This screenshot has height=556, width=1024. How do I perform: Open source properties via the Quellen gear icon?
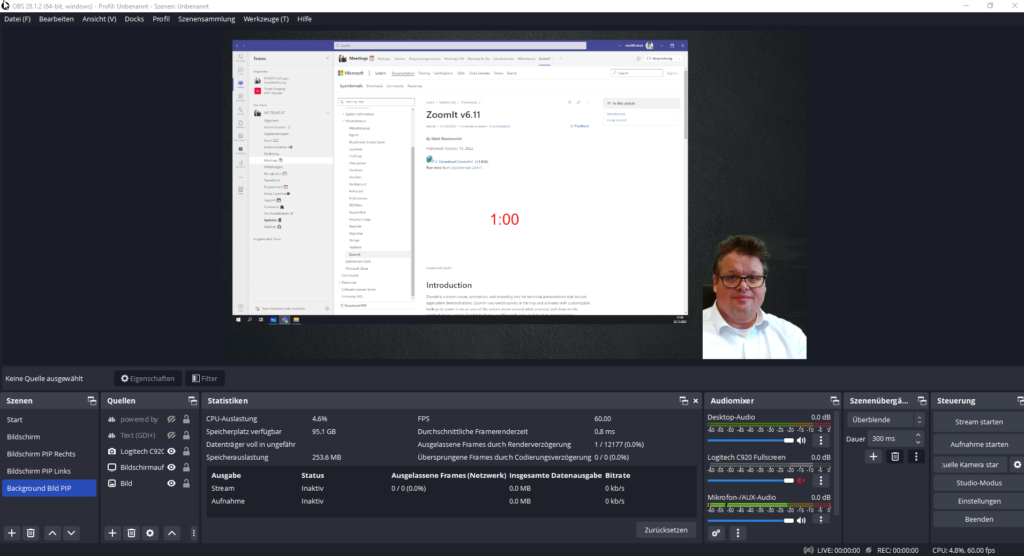(150, 533)
